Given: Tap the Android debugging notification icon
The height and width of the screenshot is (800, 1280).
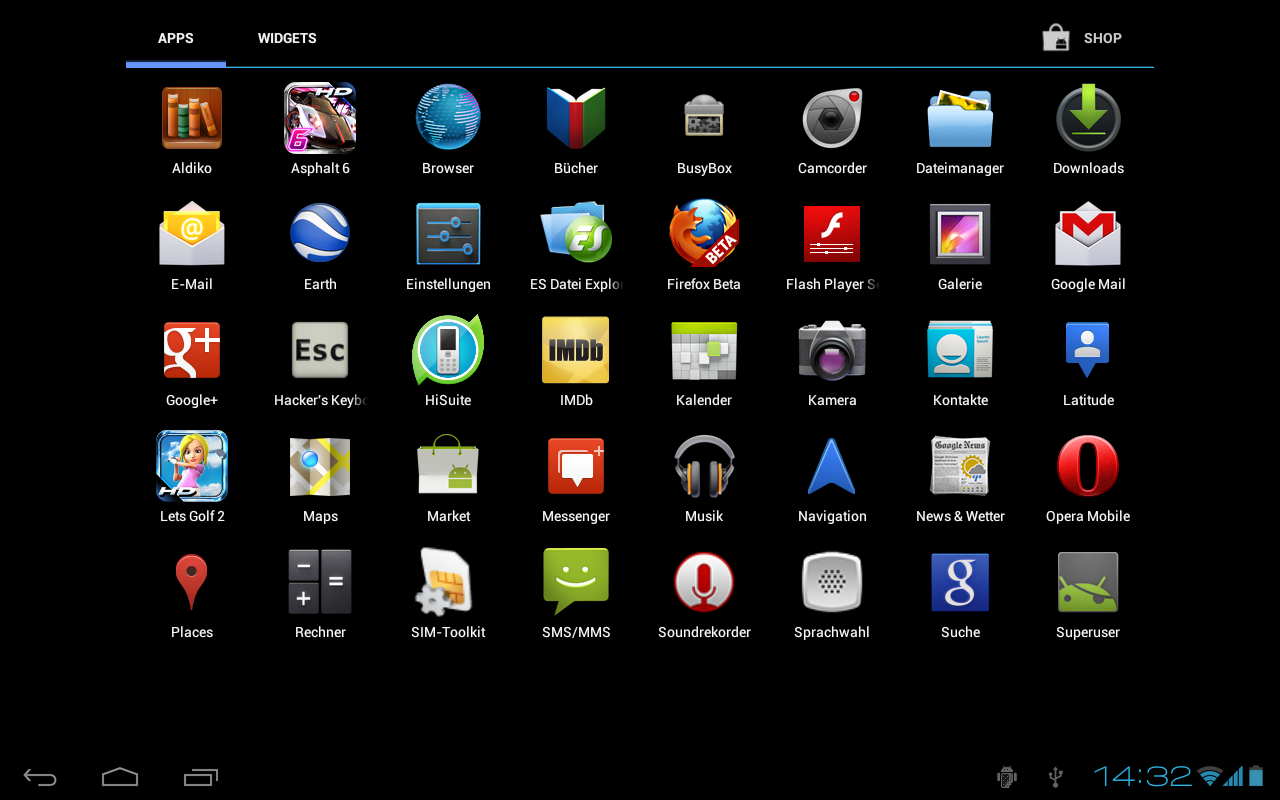Looking at the screenshot, I should pos(1007,776).
